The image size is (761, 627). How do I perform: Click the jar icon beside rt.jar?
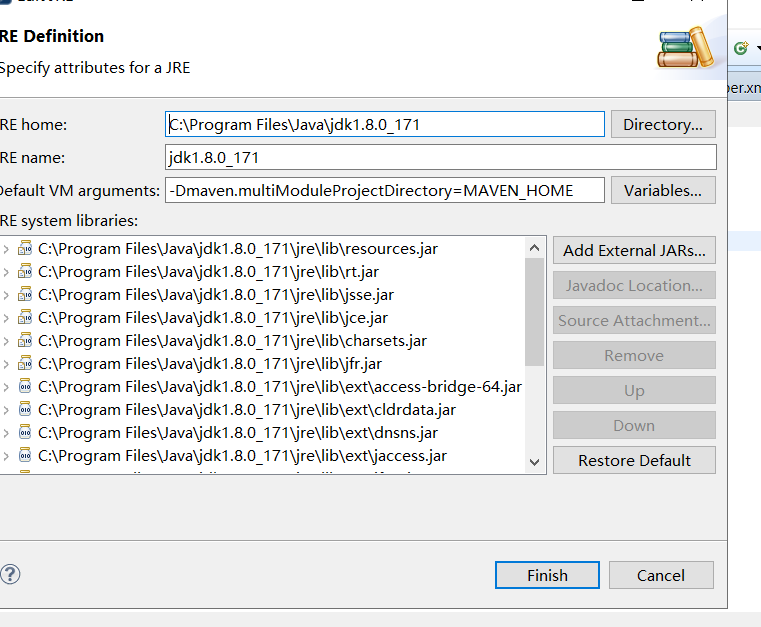[x=25, y=272]
